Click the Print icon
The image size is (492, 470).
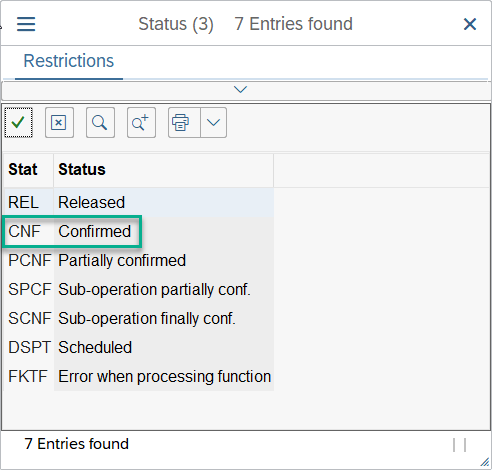[184, 122]
